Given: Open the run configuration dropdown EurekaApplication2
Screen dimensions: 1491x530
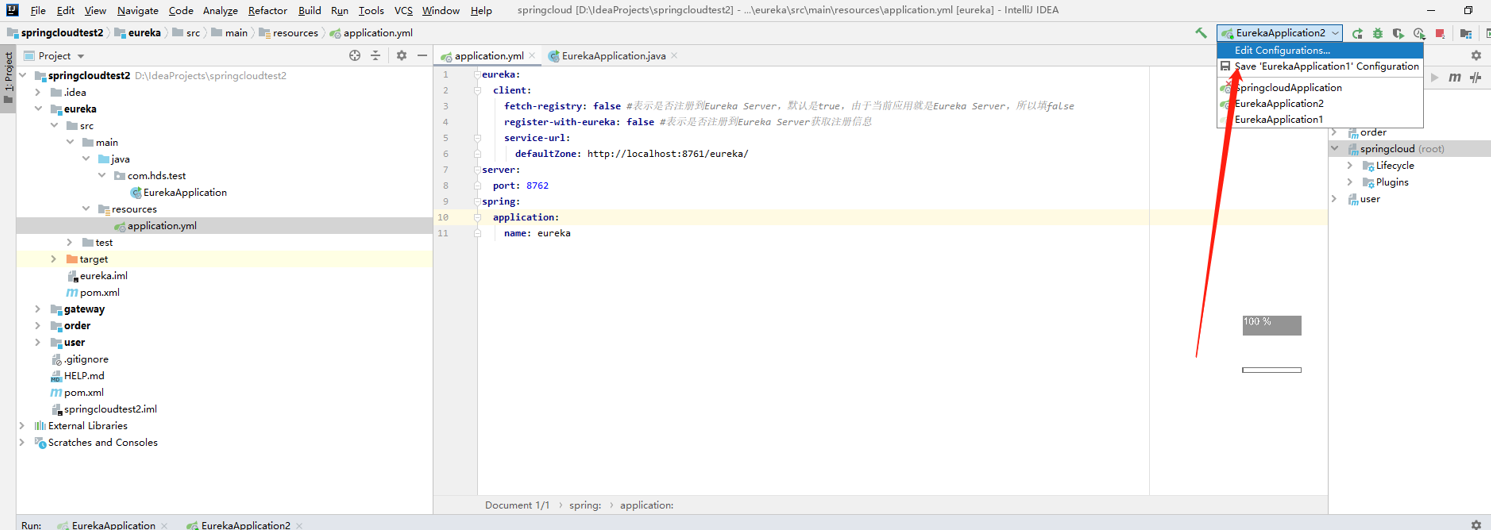Looking at the screenshot, I should pos(1279,33).
